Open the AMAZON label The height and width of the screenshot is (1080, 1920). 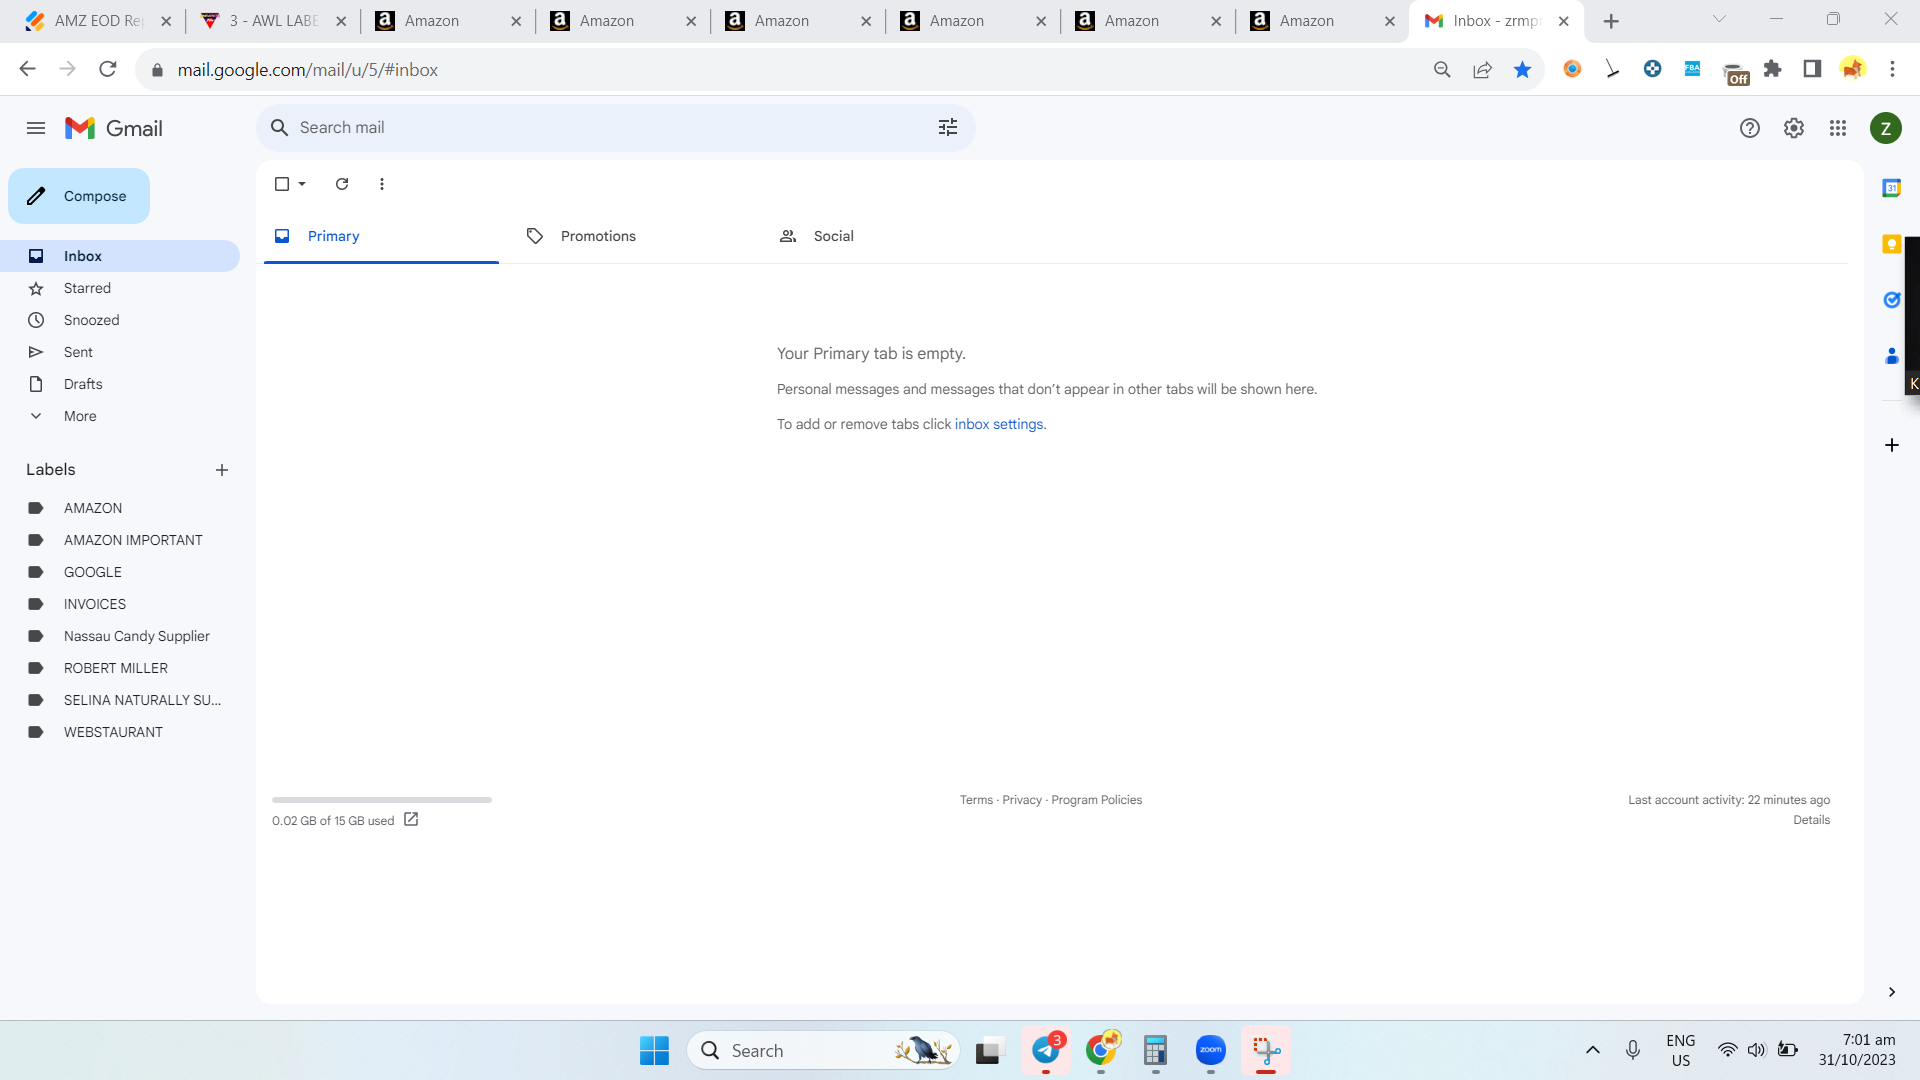coord(120,508)
